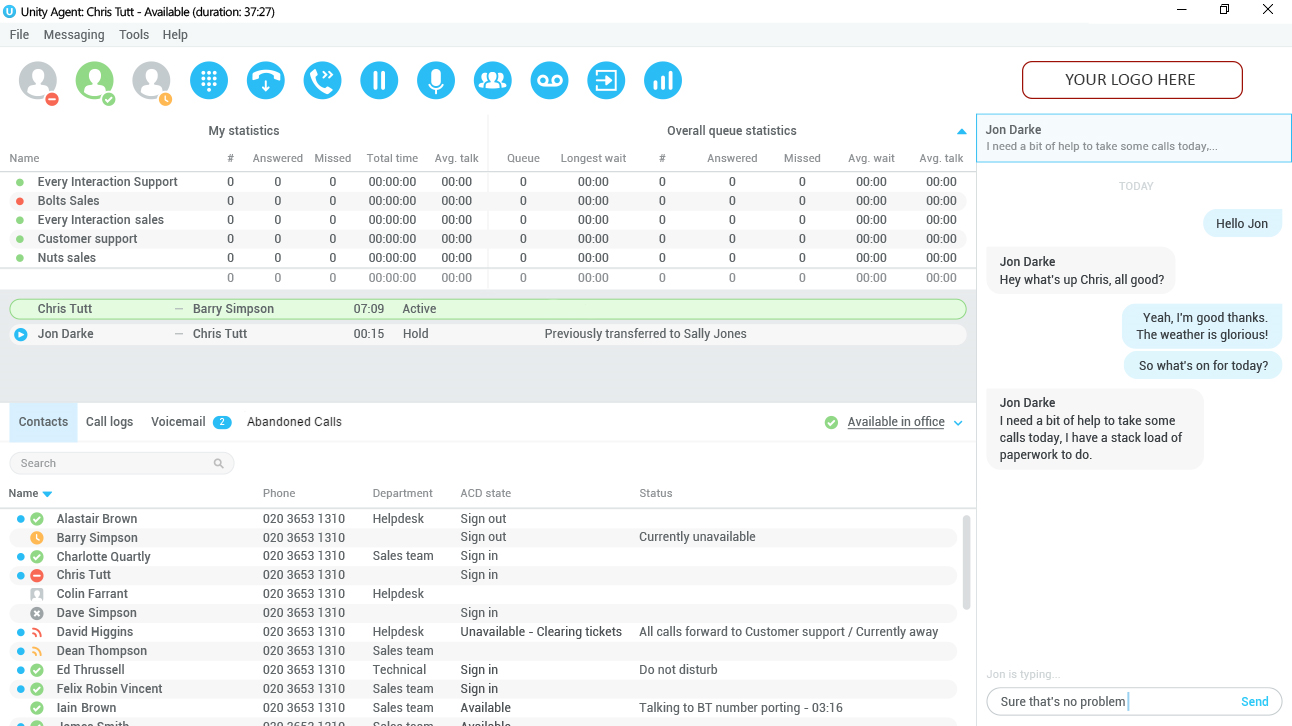Expand the Available in office dropdown
1292x726 pixels.
pos(958,423)
